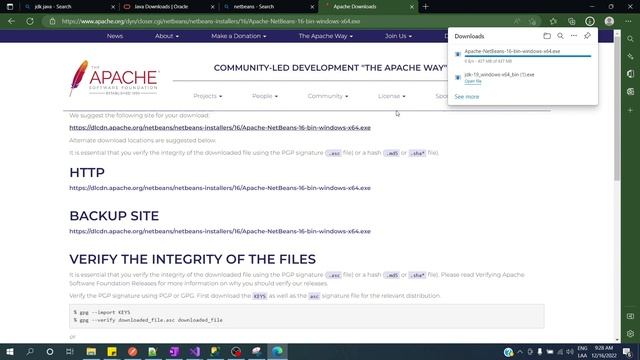Show hidden system tray icons
The image size is (640, 360).
(520, 351)
